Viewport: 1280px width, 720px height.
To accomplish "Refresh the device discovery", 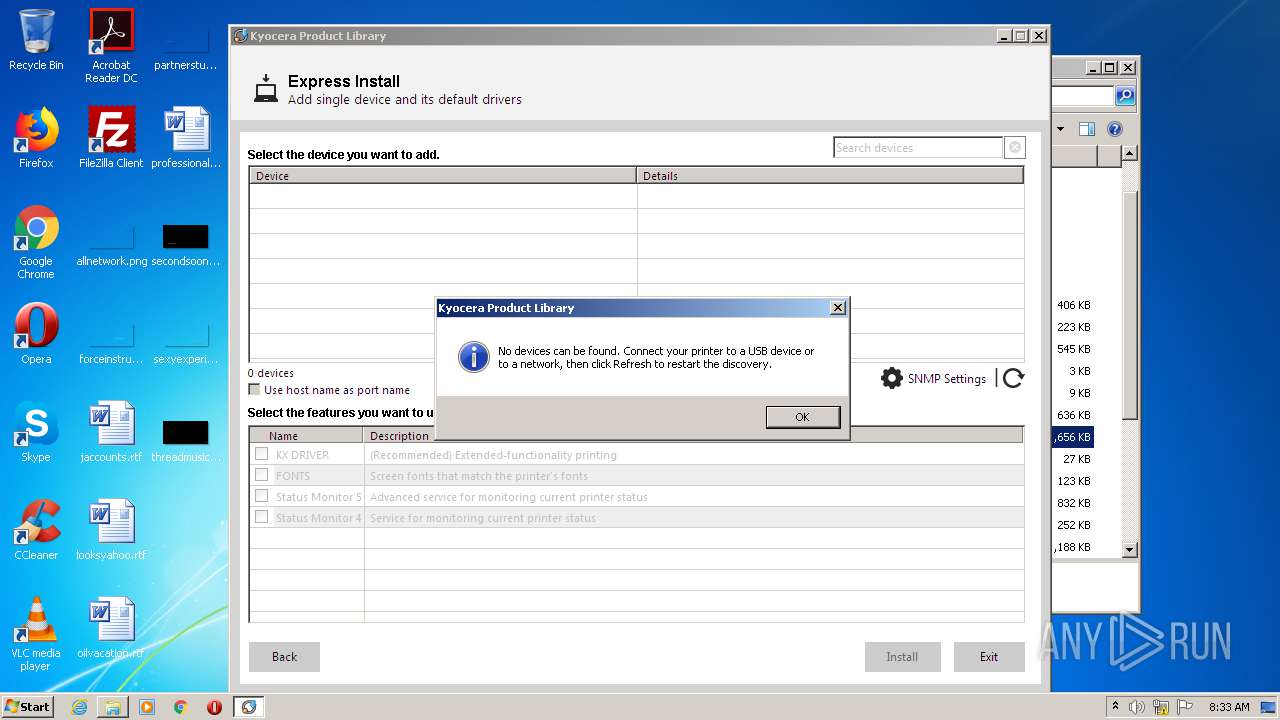I will 1013,378.
